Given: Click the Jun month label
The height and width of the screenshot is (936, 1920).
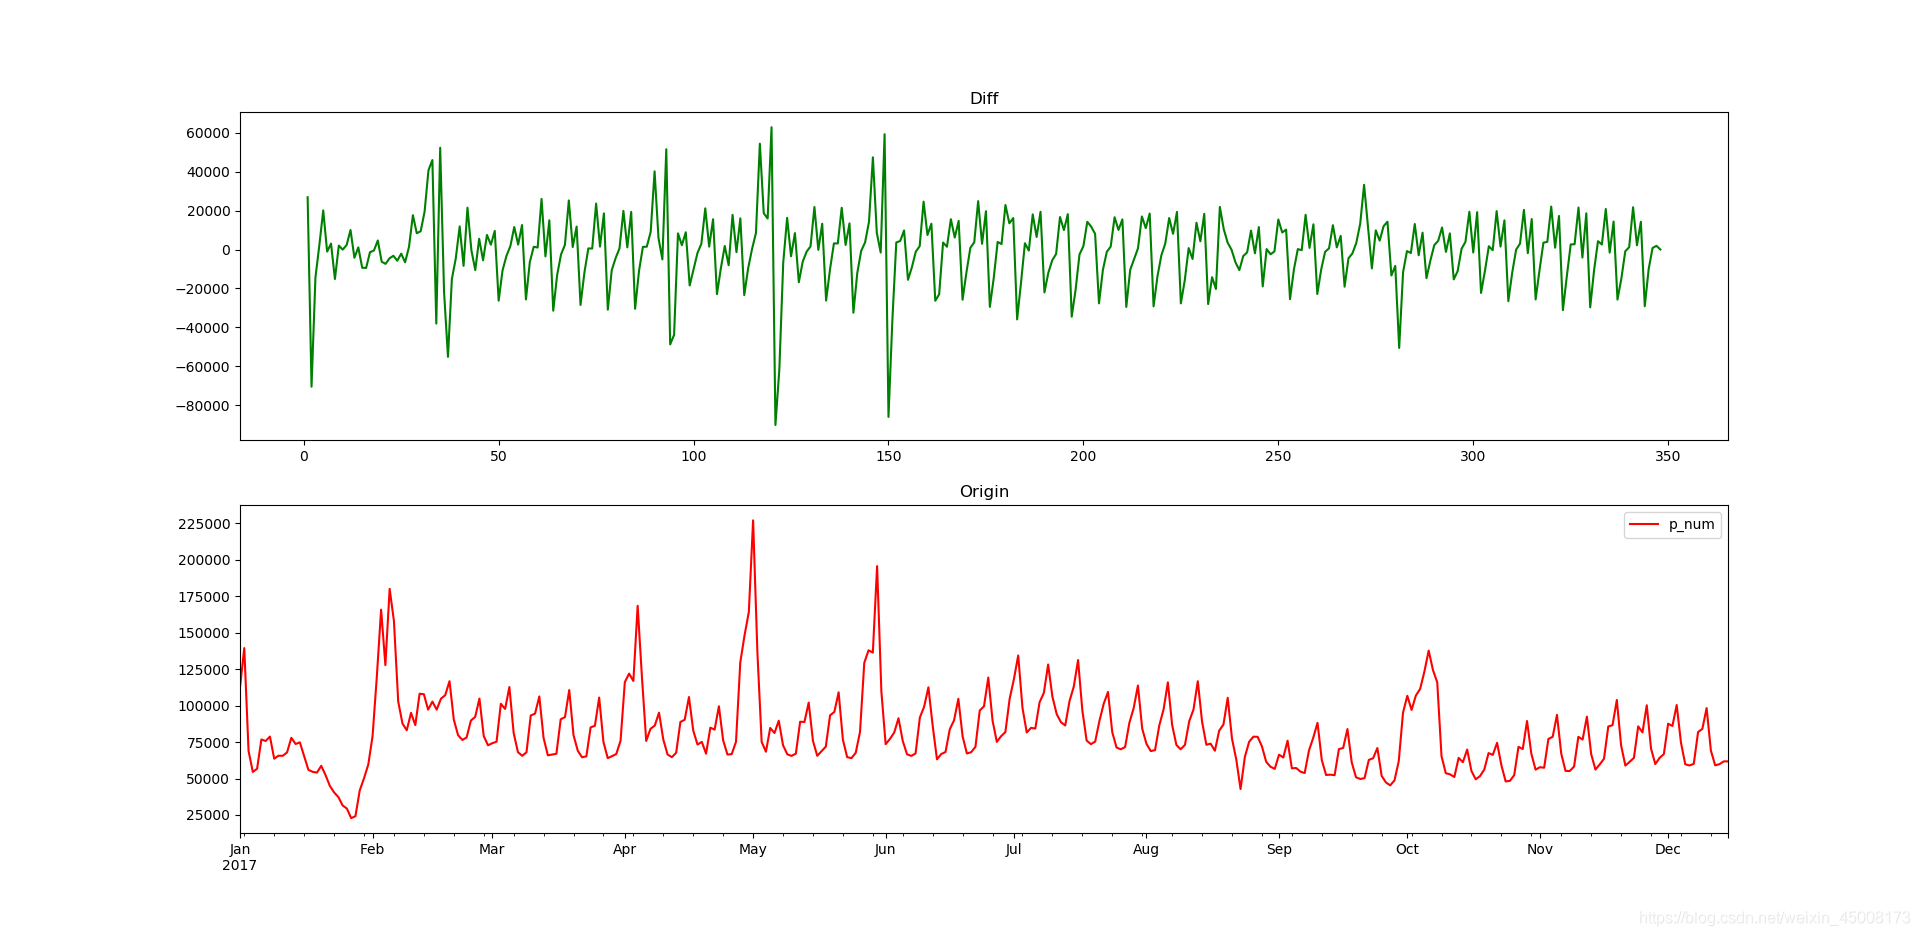Looking at the screenshot, I should (x=885, y=849).
